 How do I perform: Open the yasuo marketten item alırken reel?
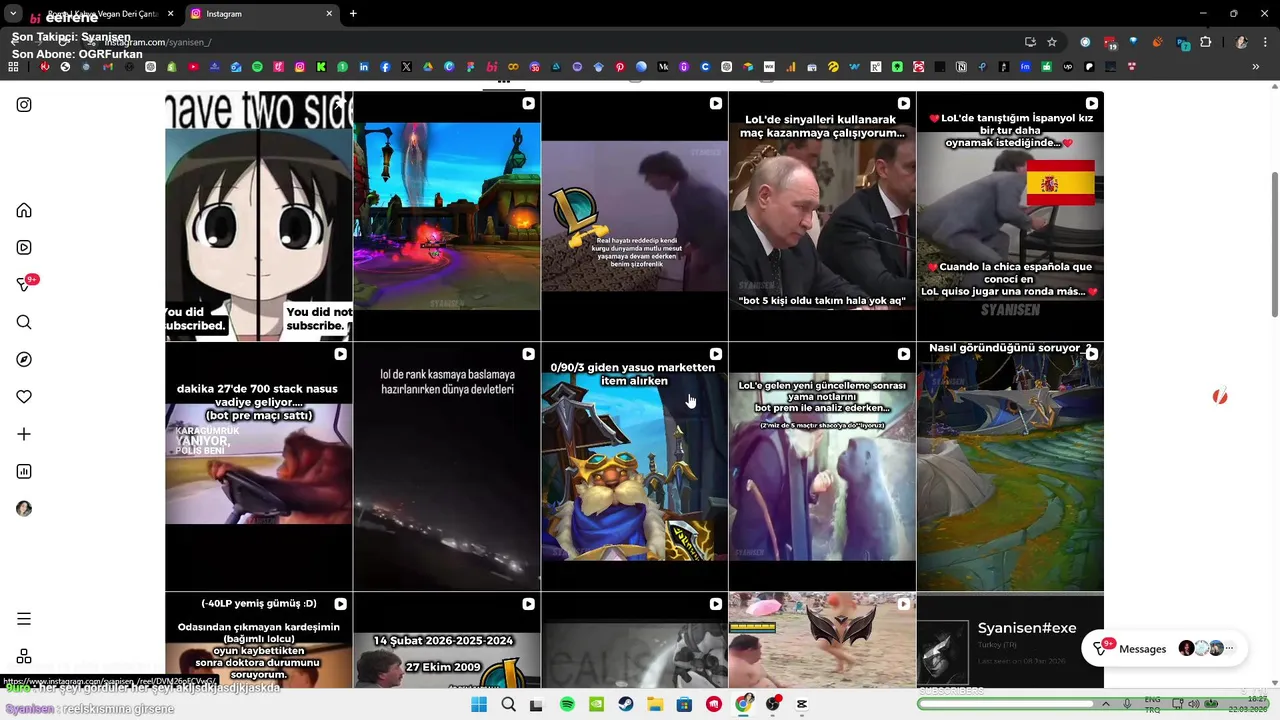(x=634, y=467)
